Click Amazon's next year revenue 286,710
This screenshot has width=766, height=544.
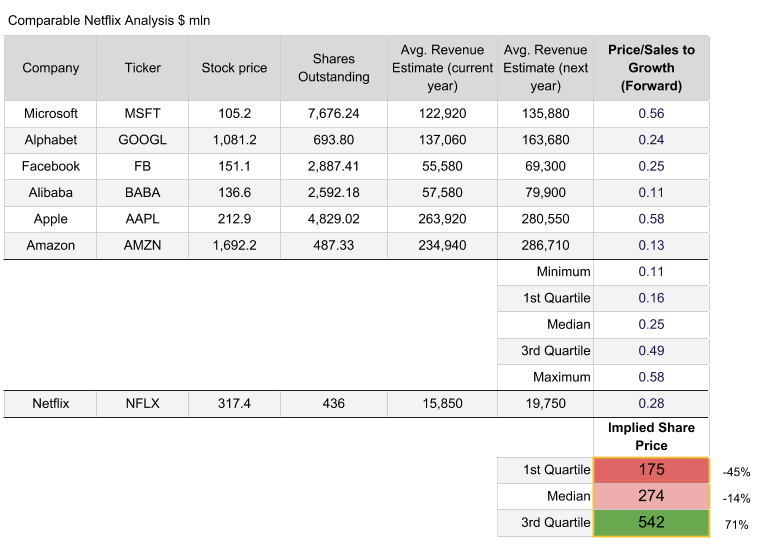tap(545, 245)
